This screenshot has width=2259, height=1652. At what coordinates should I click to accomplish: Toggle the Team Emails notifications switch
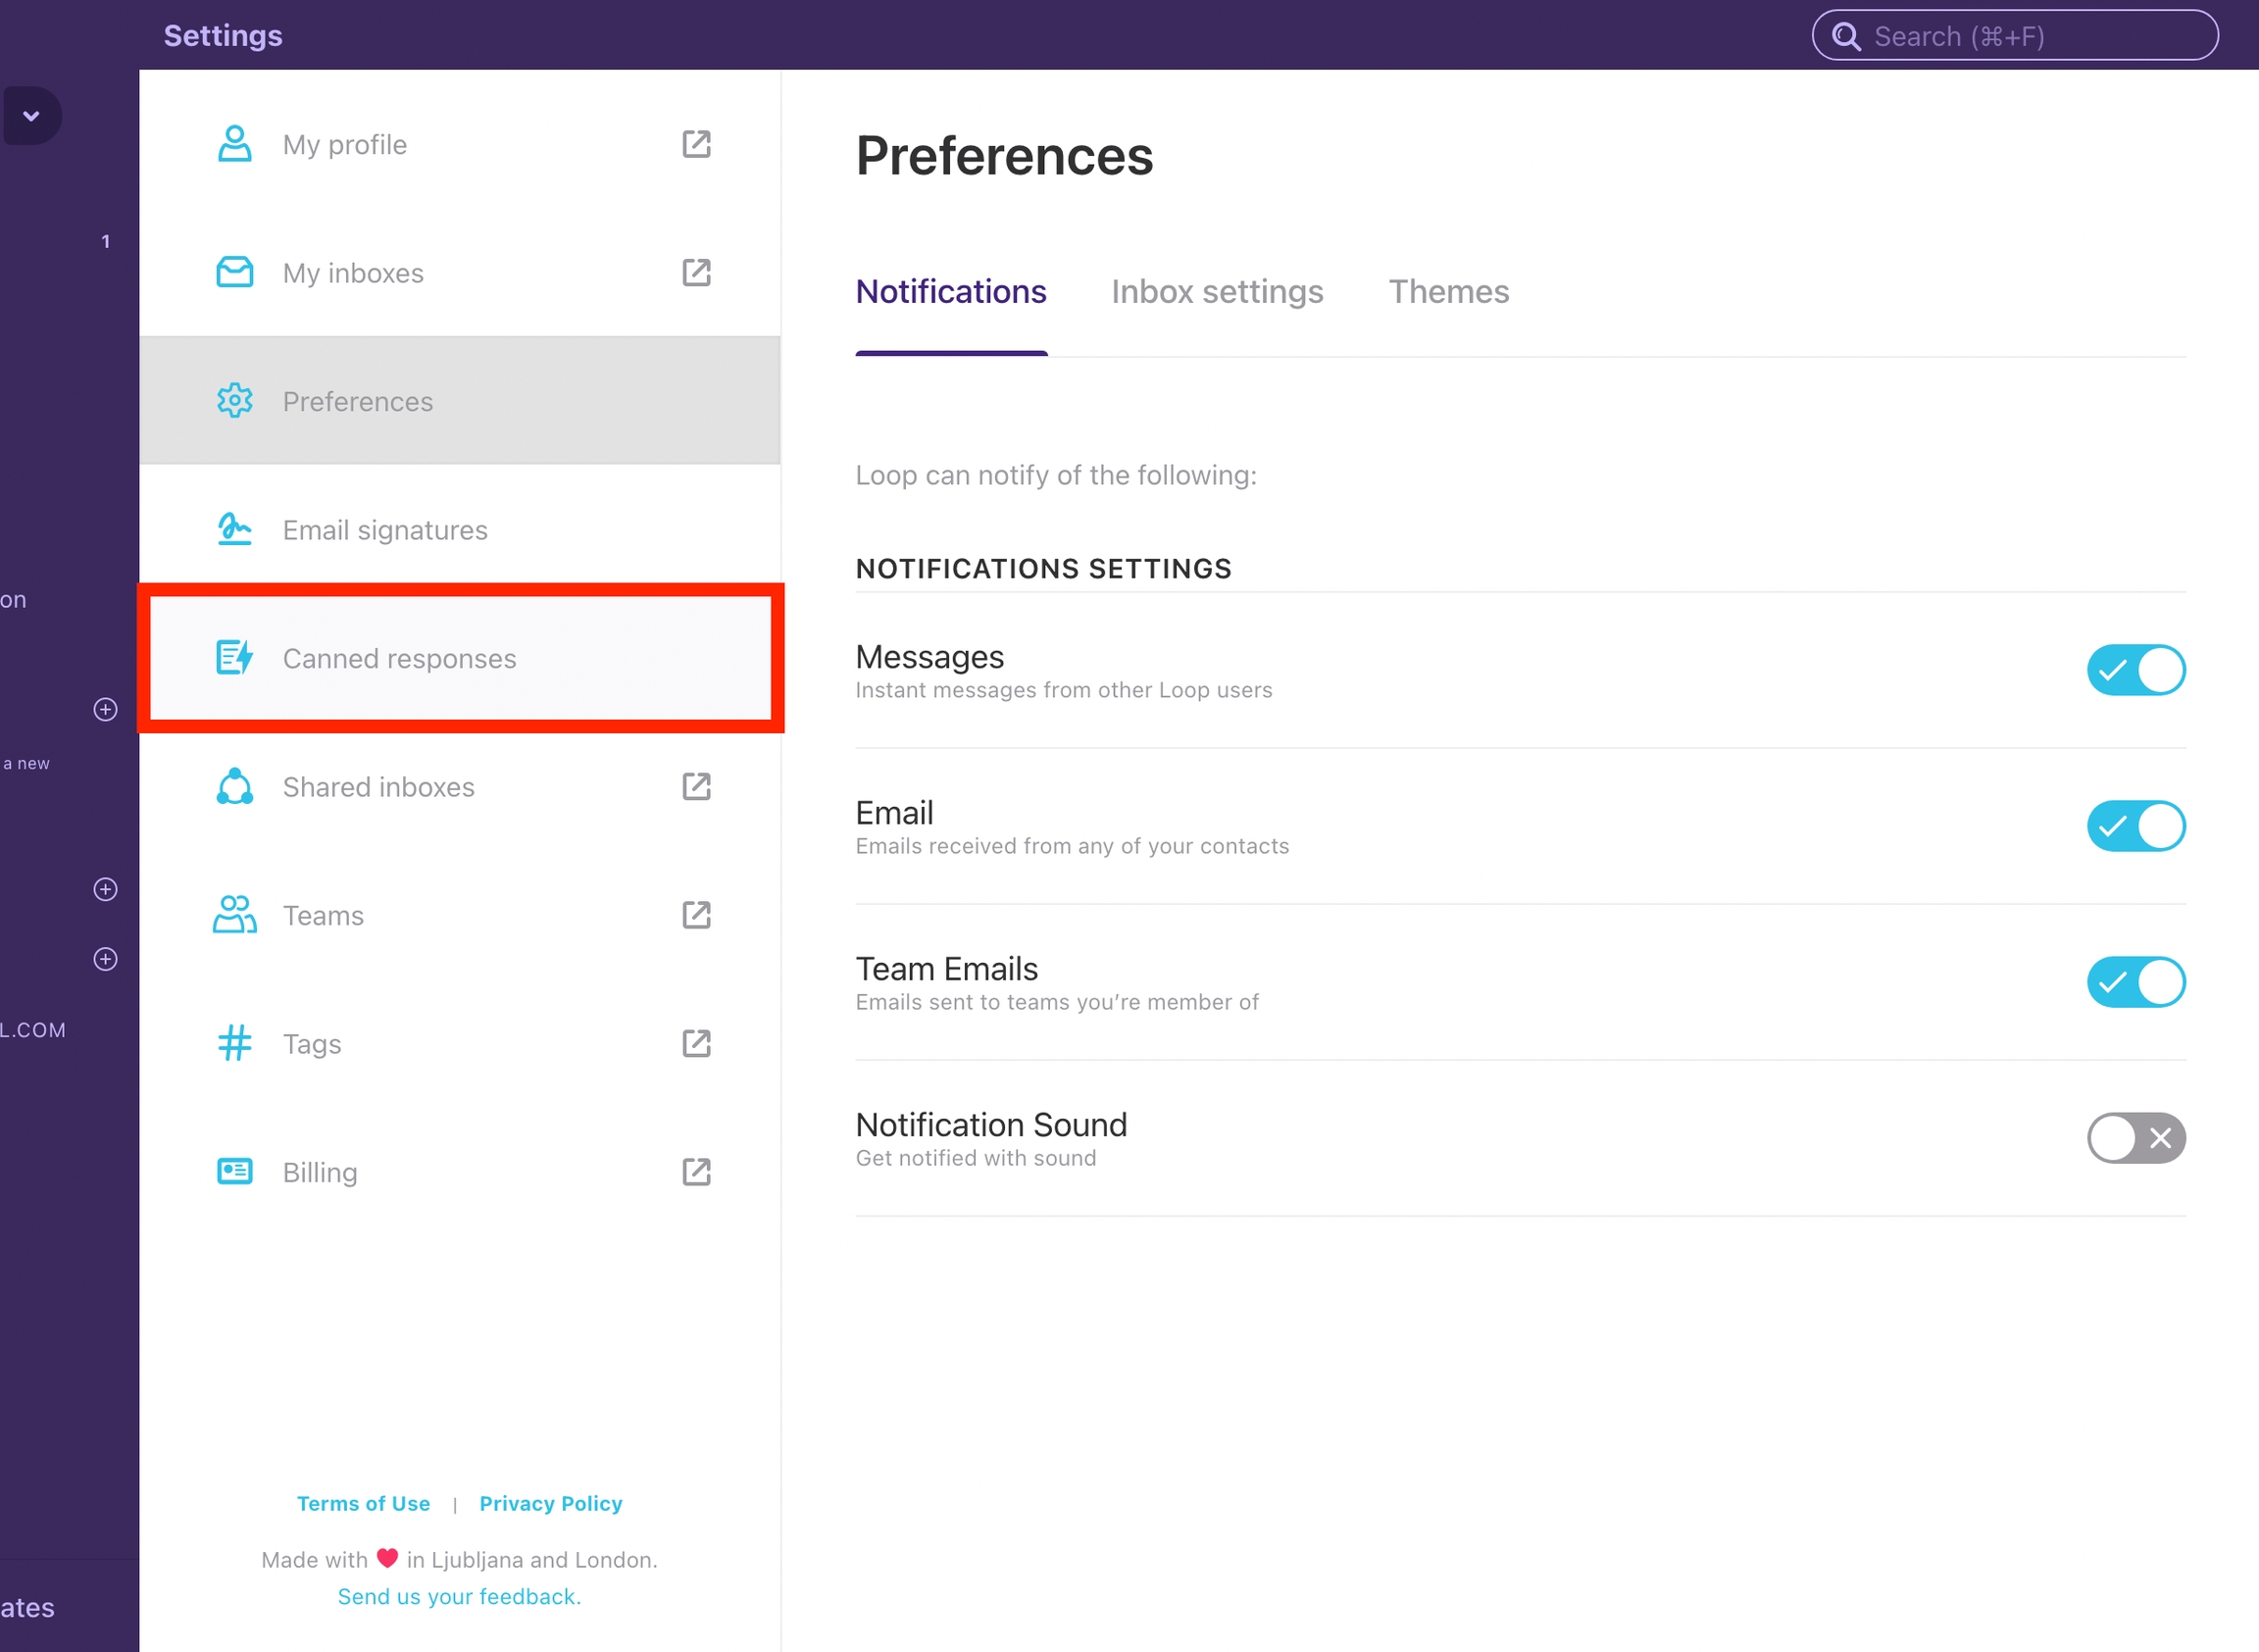point(2135,982)
